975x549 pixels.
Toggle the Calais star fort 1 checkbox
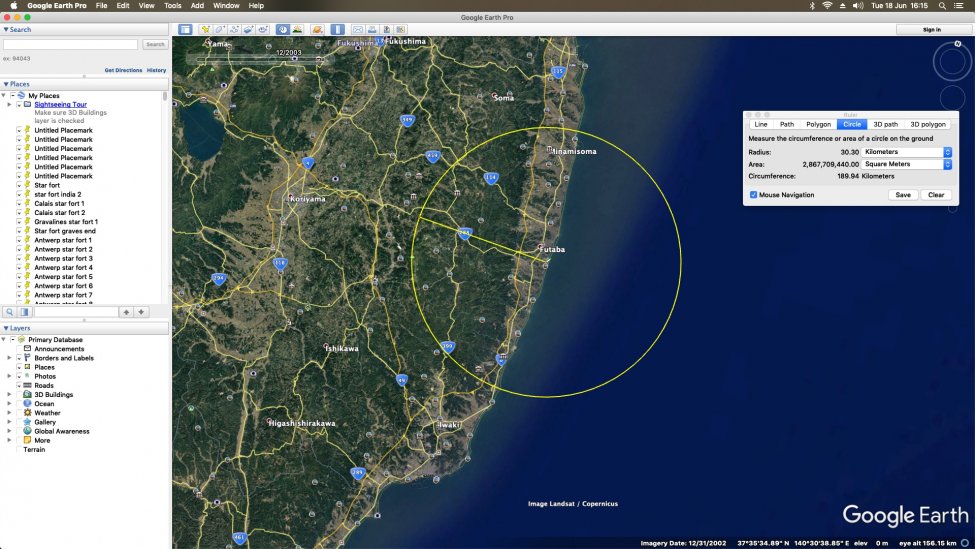[x=19, y=203]
